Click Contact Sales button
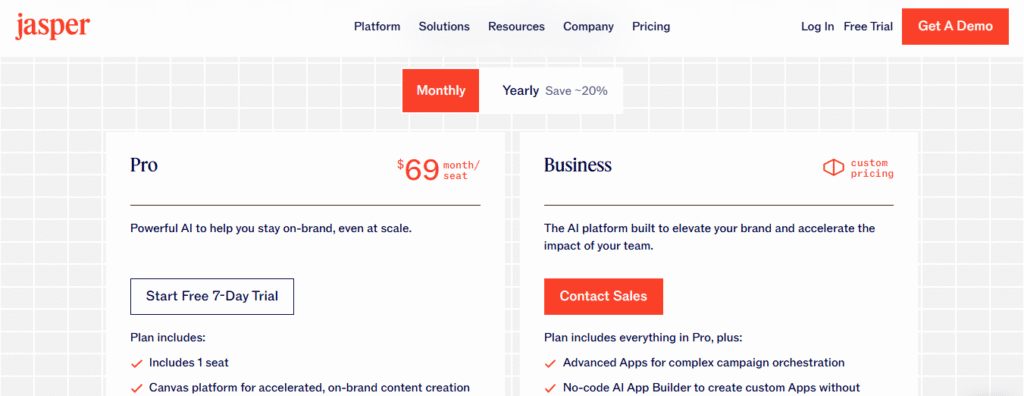The width and height of the screenshot is (1024, 396). coord(603,297)
